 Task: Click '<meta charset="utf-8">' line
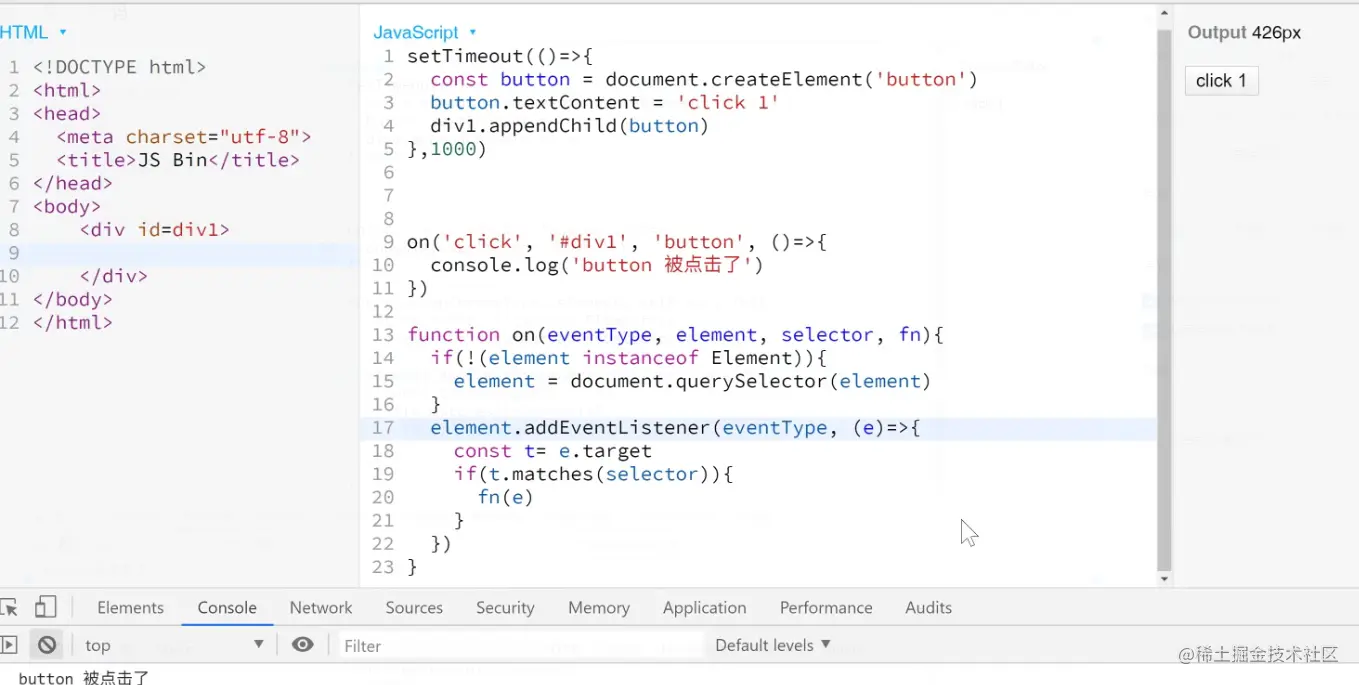pyautogui.click(x=184, y=137)
